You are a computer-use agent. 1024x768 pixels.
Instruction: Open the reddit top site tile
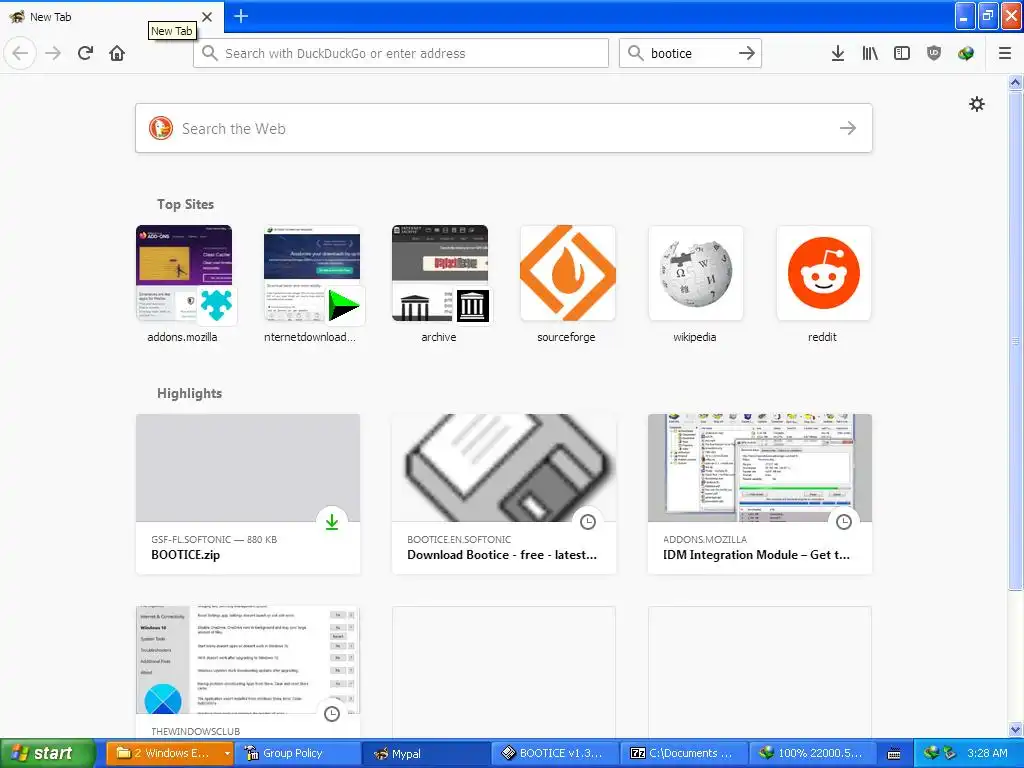click(824, 285)
